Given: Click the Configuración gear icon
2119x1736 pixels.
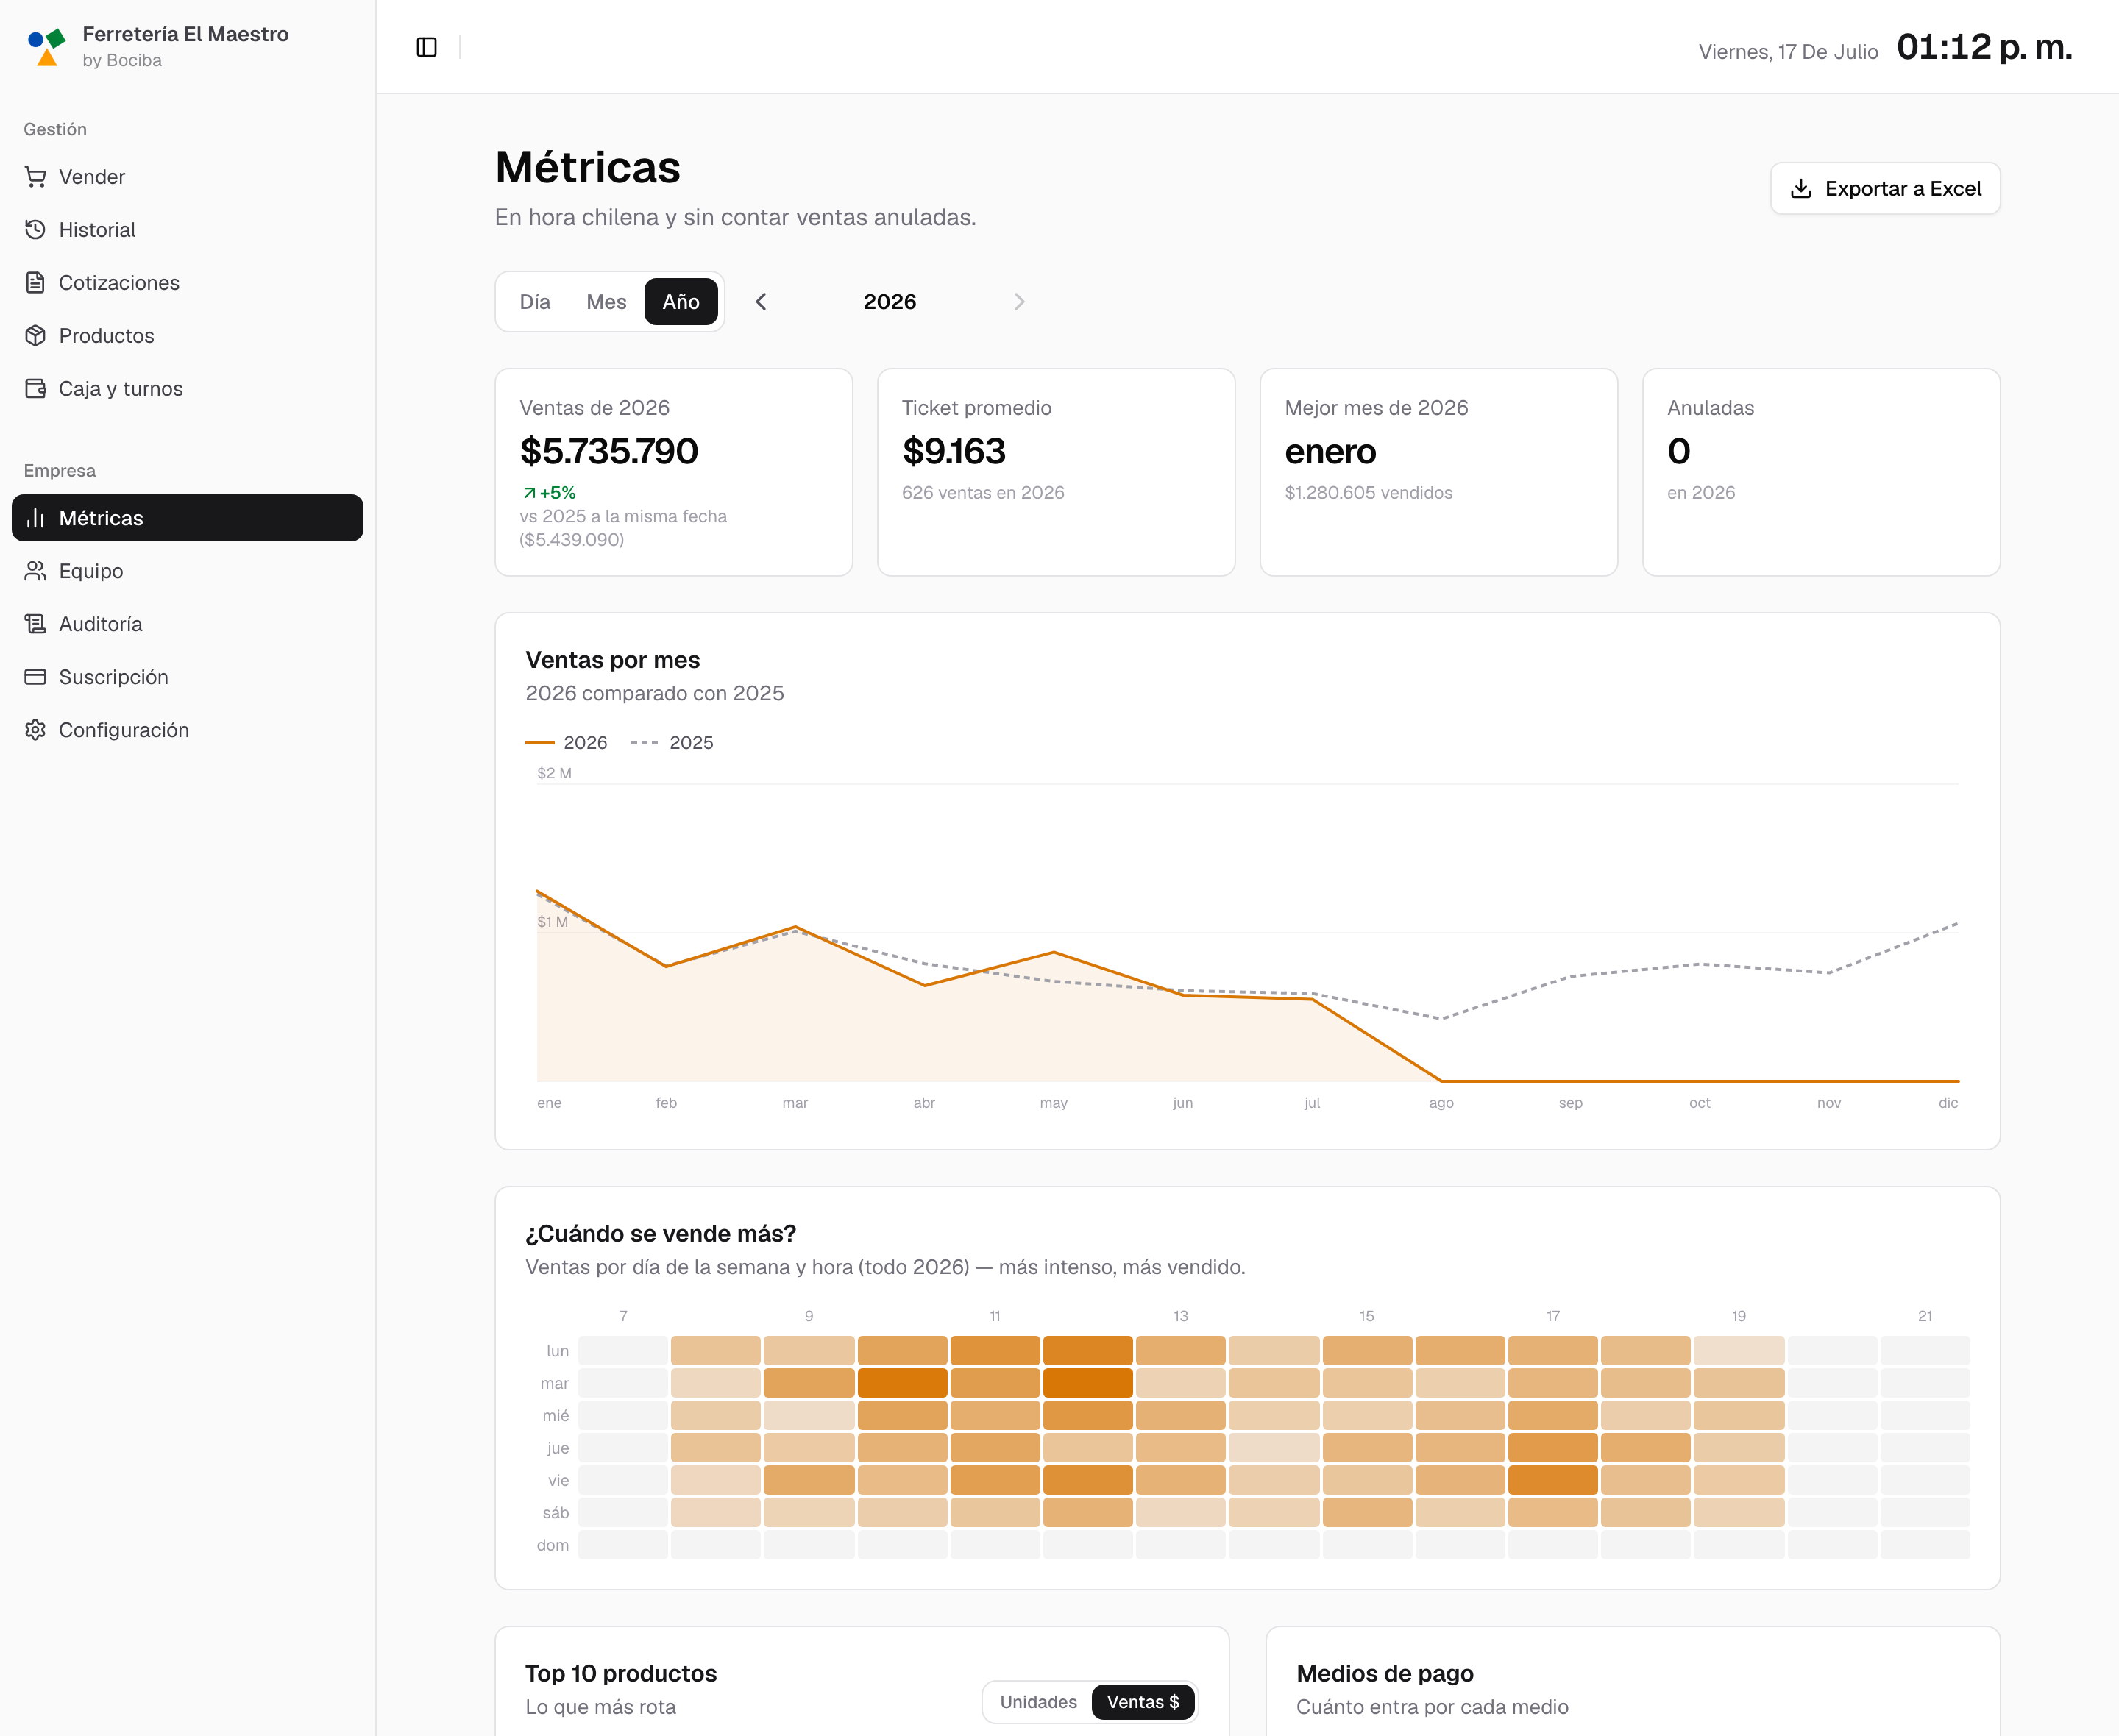Looking at the screenshot, I should tap(36, 730).
